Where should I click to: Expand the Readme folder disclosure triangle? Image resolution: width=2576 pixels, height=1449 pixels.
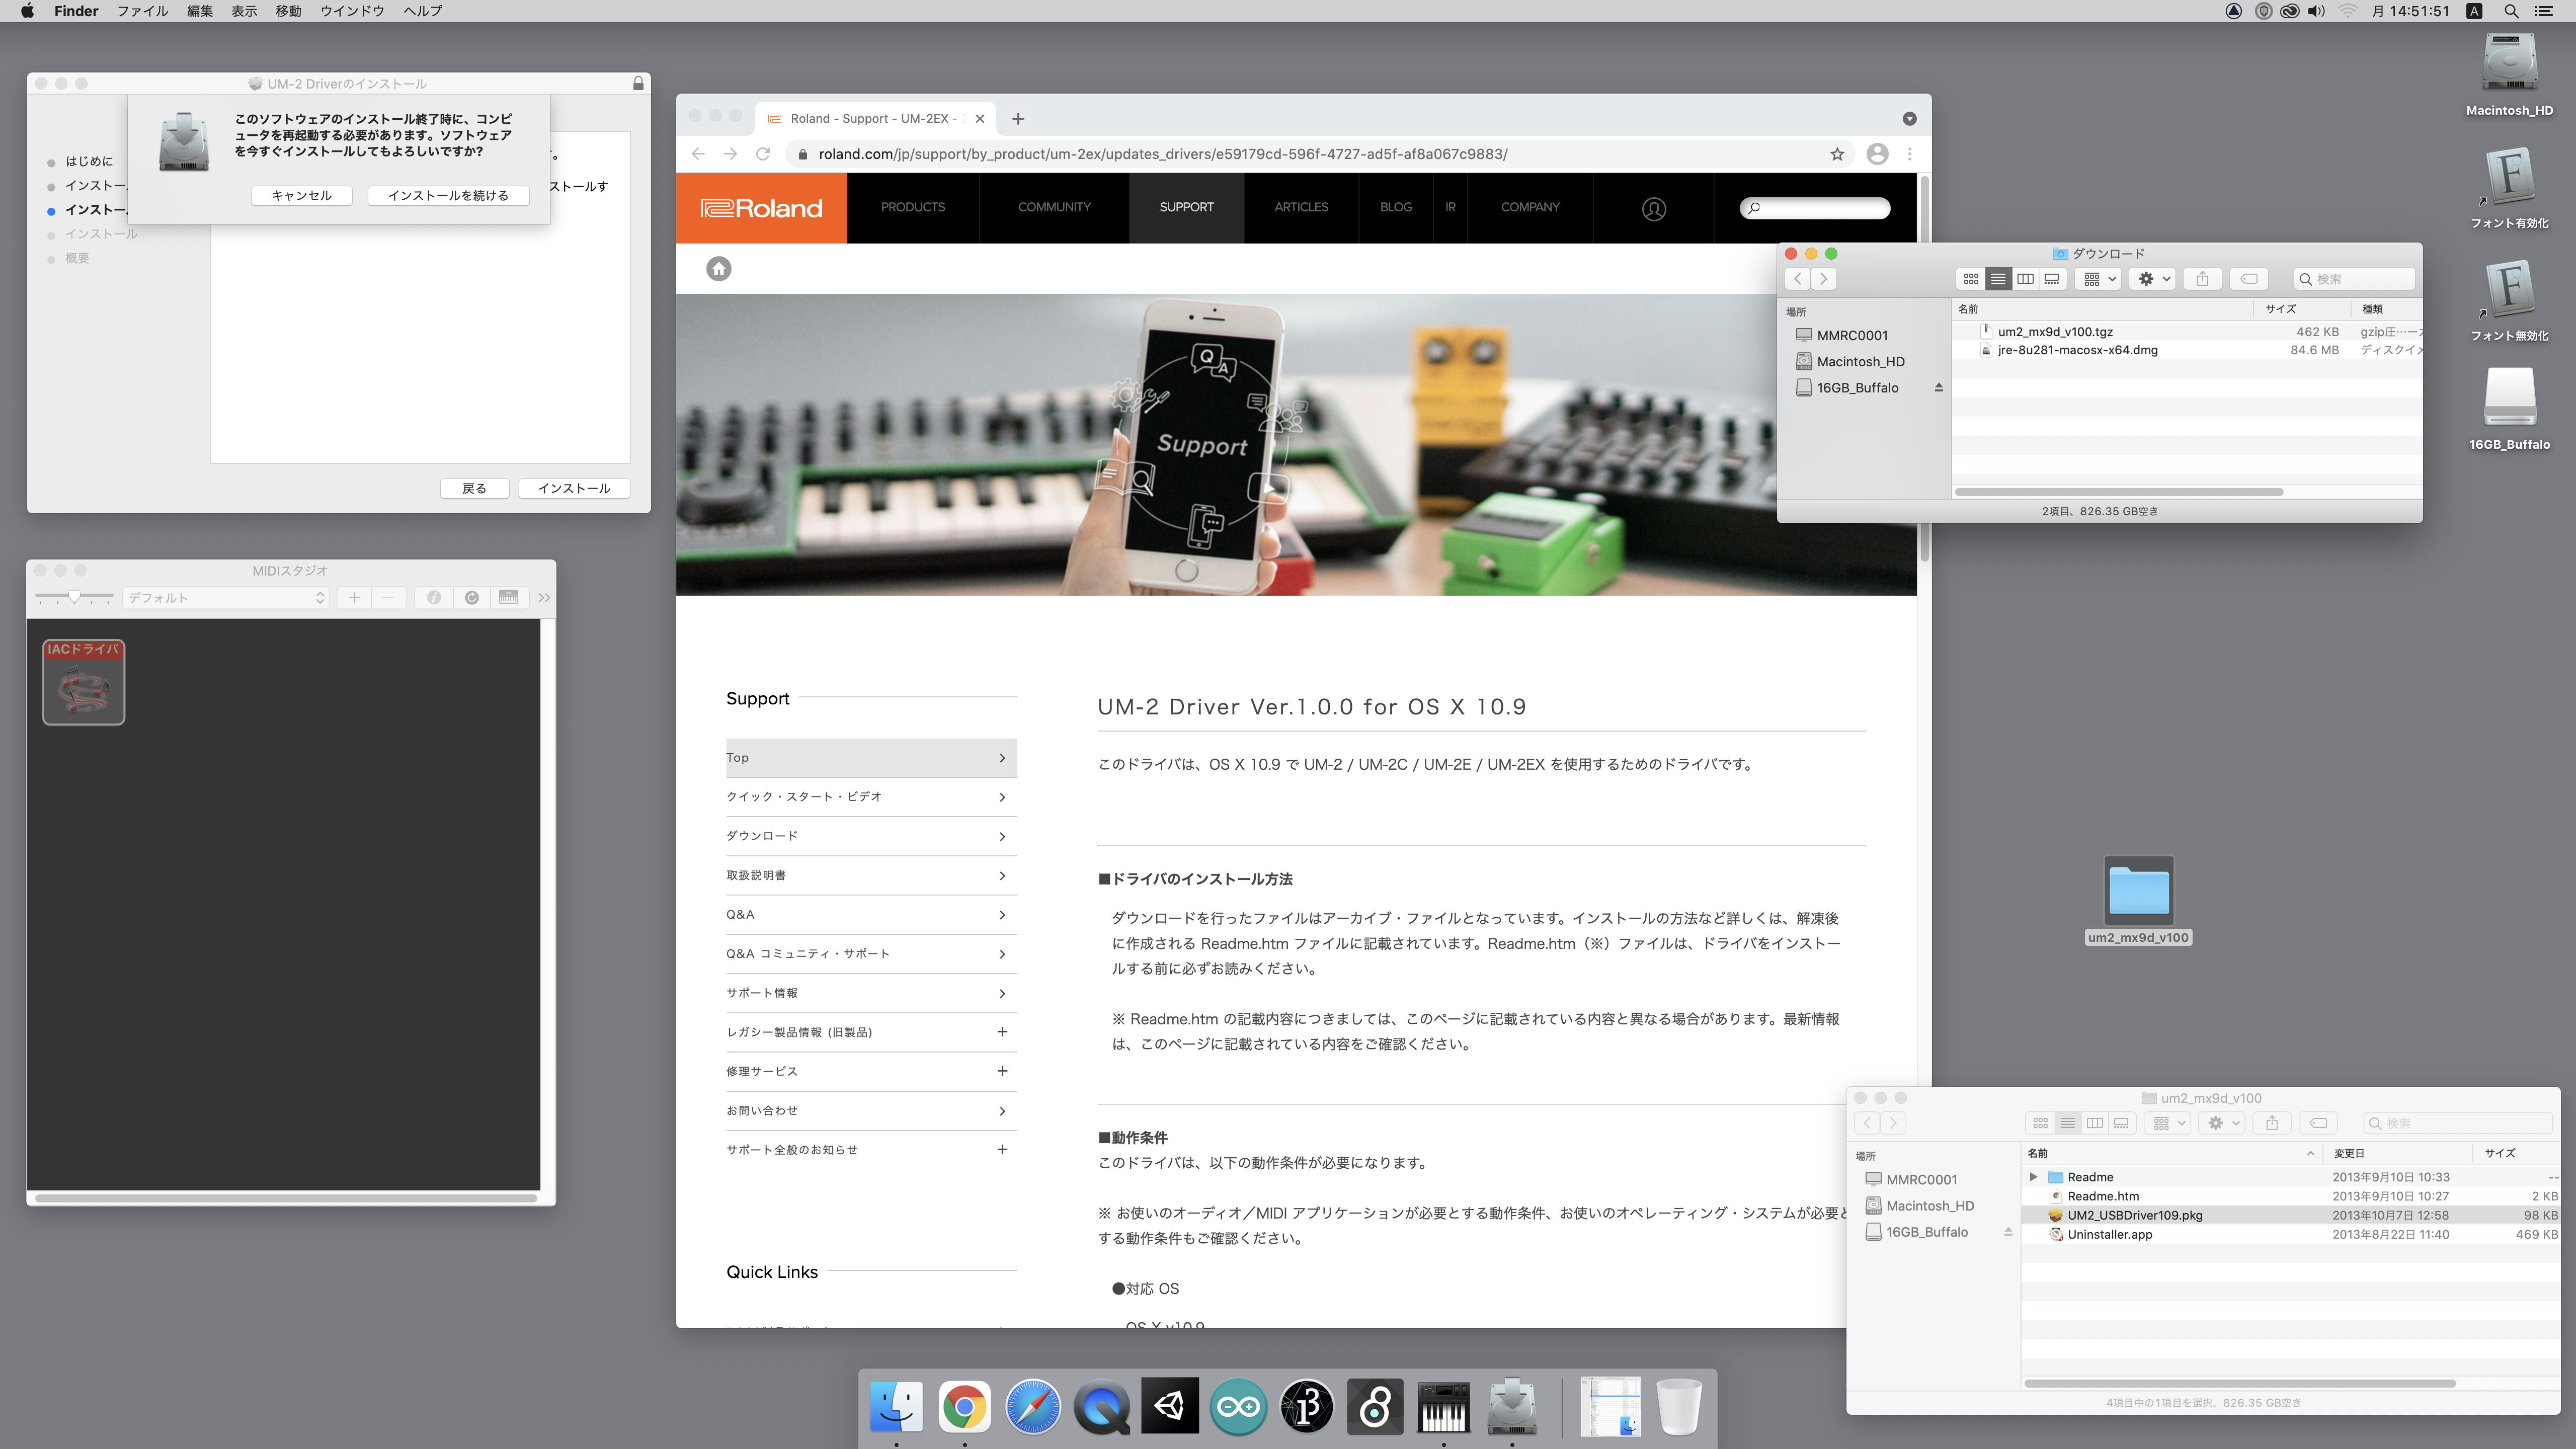coord(2033,1177)
